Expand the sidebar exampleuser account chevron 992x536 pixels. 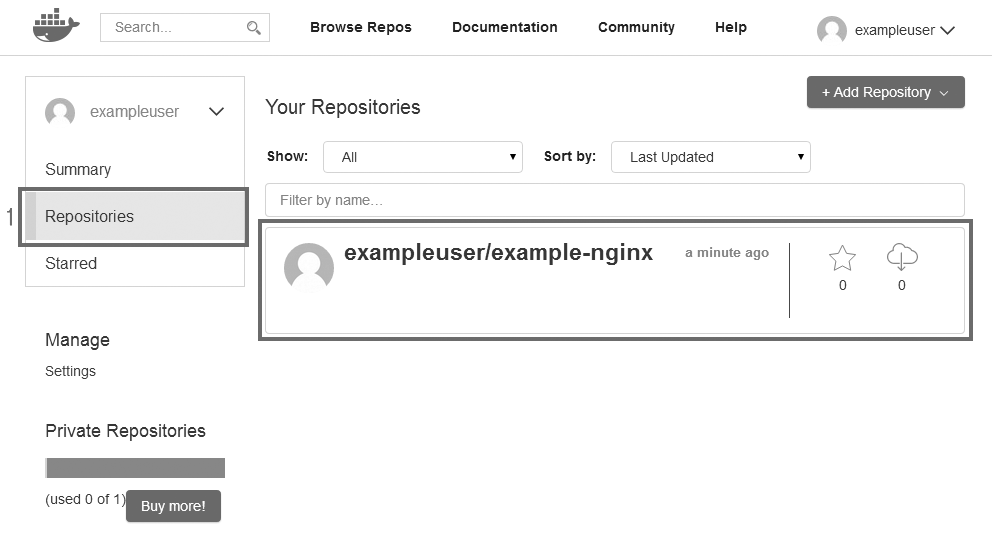click(x=216, y=112)
